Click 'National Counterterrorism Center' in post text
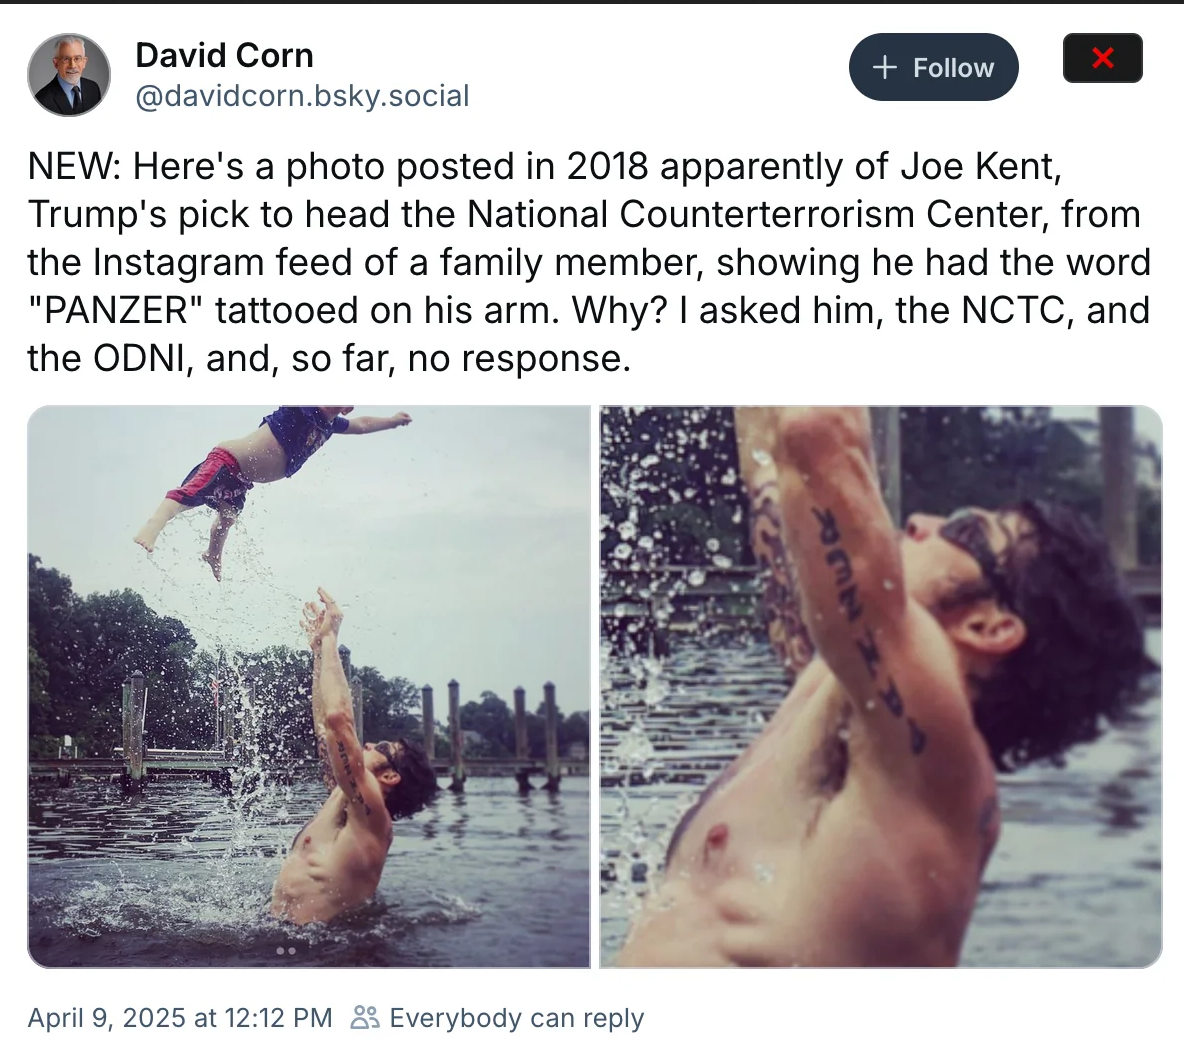This screenshot has height=1040, width=1184. 690,214
